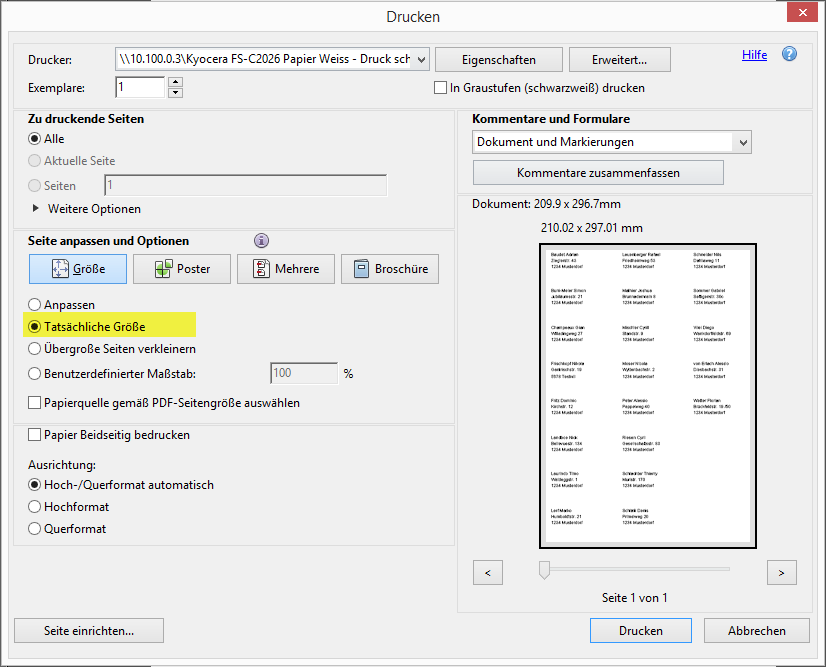
Task: Select the Größe page sizing button
Action: [x=78, y=269]
